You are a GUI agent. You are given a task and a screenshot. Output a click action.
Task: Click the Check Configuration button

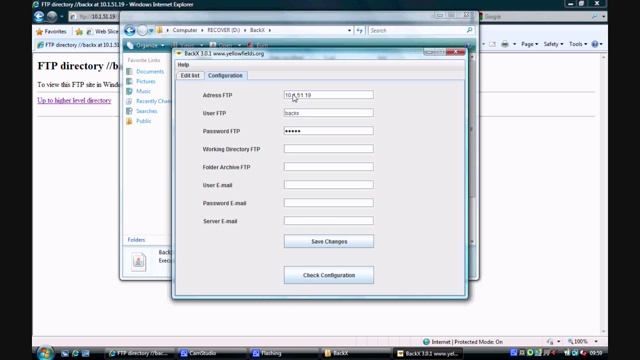(x=329, y=275)
